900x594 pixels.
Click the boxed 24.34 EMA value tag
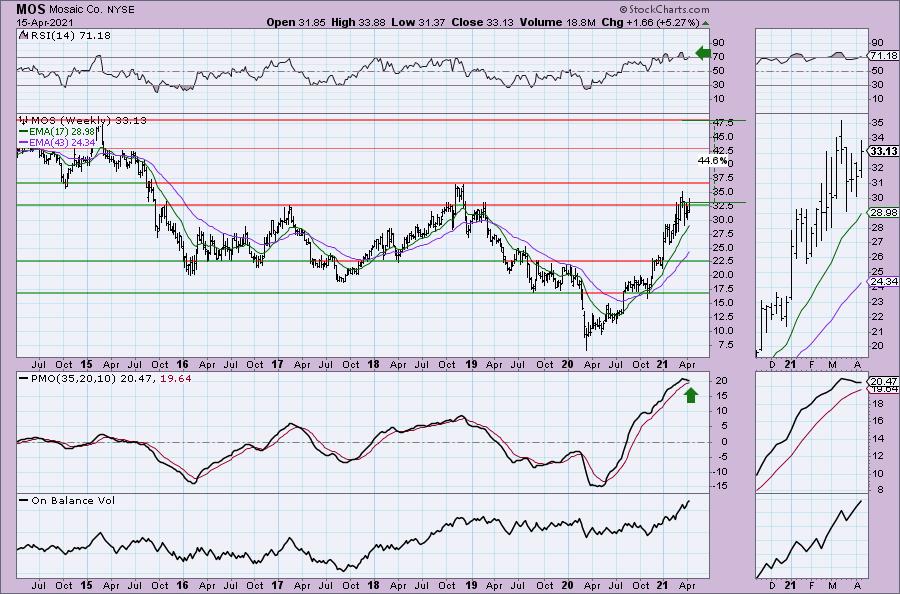(883, 281)
